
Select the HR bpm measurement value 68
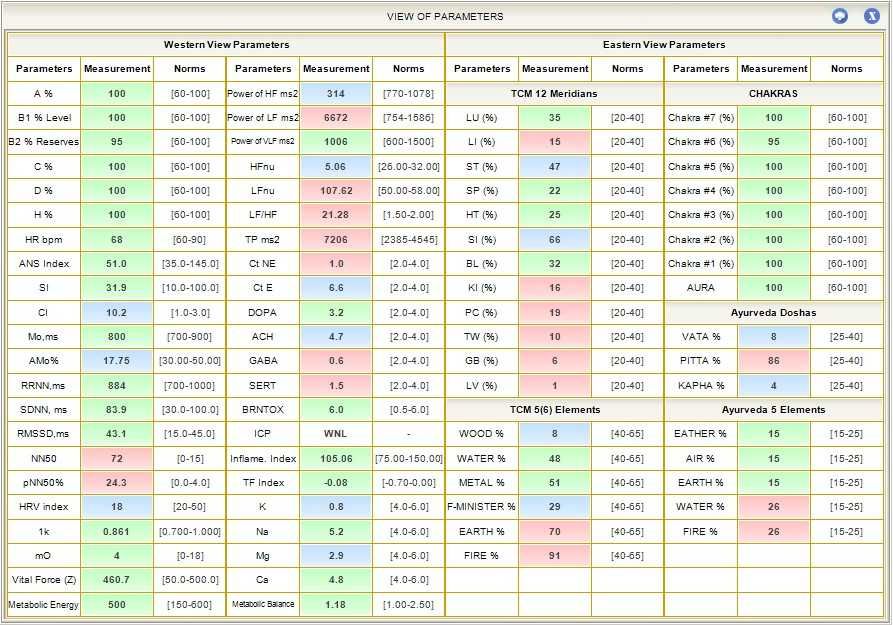coord(117,240)
